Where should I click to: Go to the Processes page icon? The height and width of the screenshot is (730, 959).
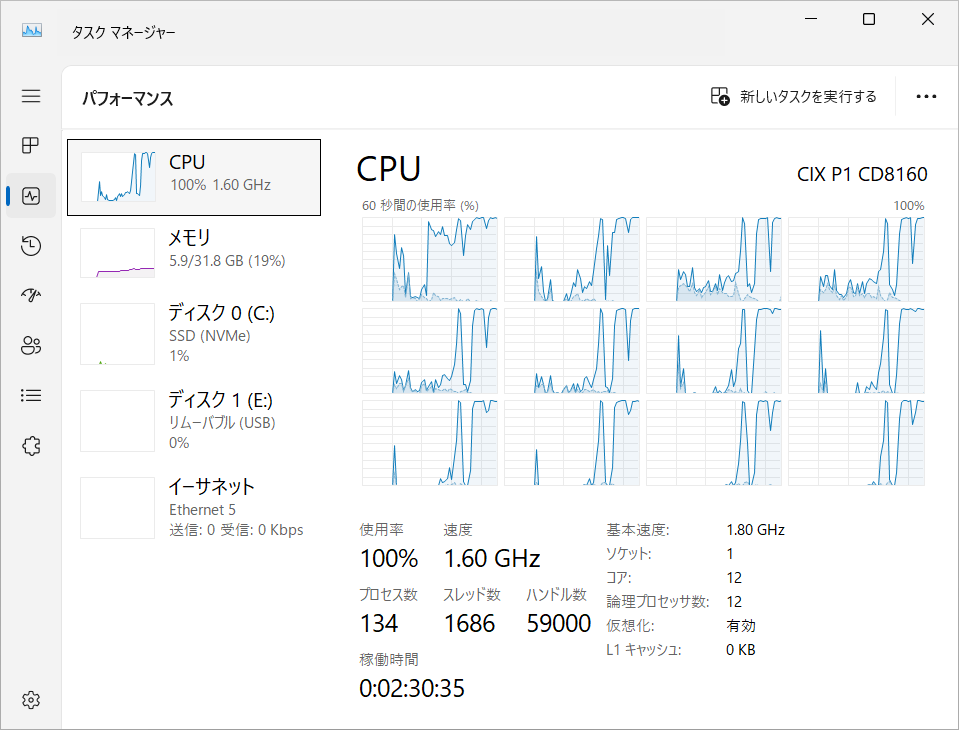coord(31,146)
